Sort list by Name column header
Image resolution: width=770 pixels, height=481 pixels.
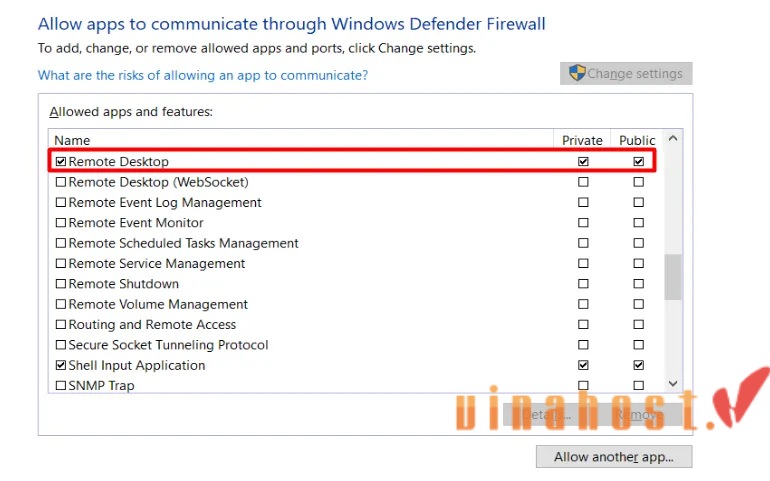pyautogui.click(x=301, y=141)
